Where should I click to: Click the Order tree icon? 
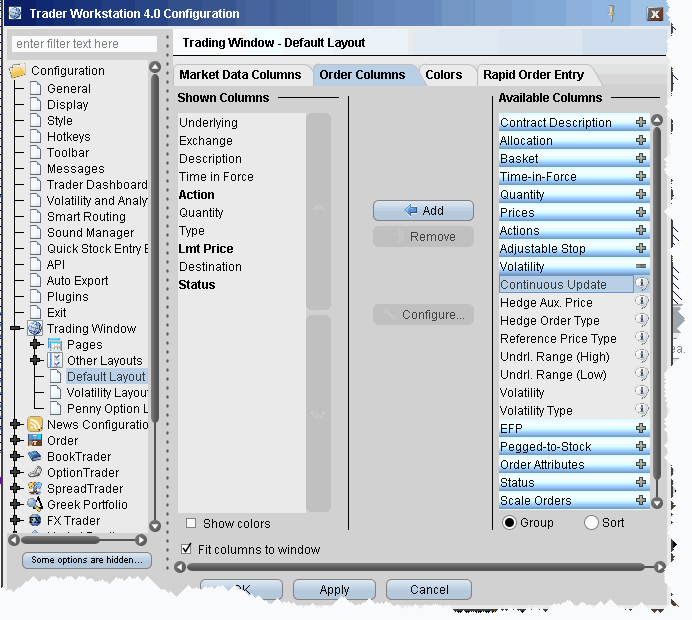[x=35, y=440]
